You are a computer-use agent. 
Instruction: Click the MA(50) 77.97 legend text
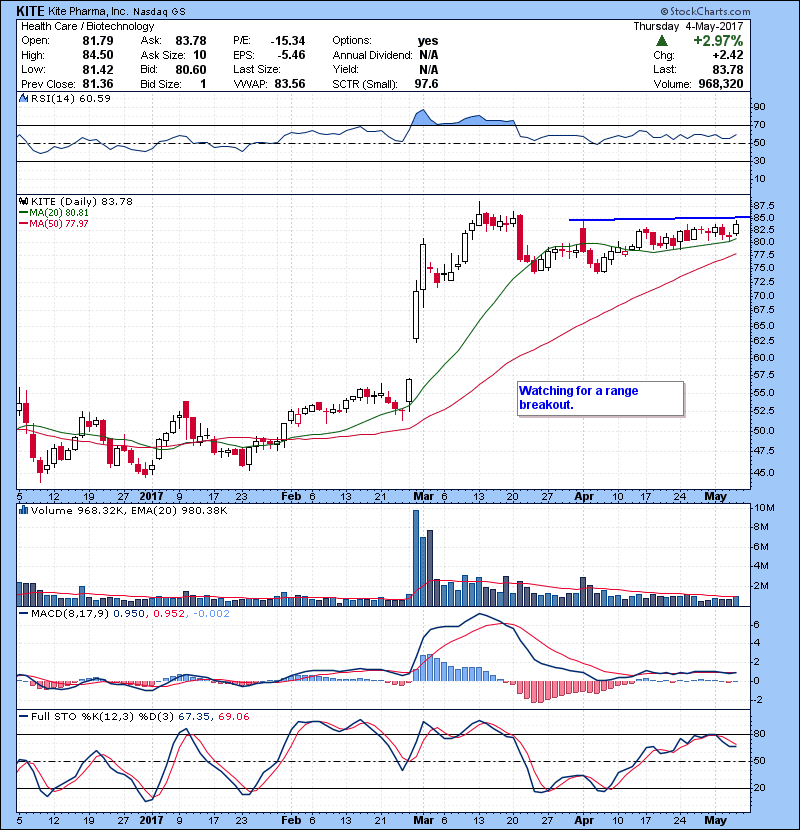(x=59, y=224)
